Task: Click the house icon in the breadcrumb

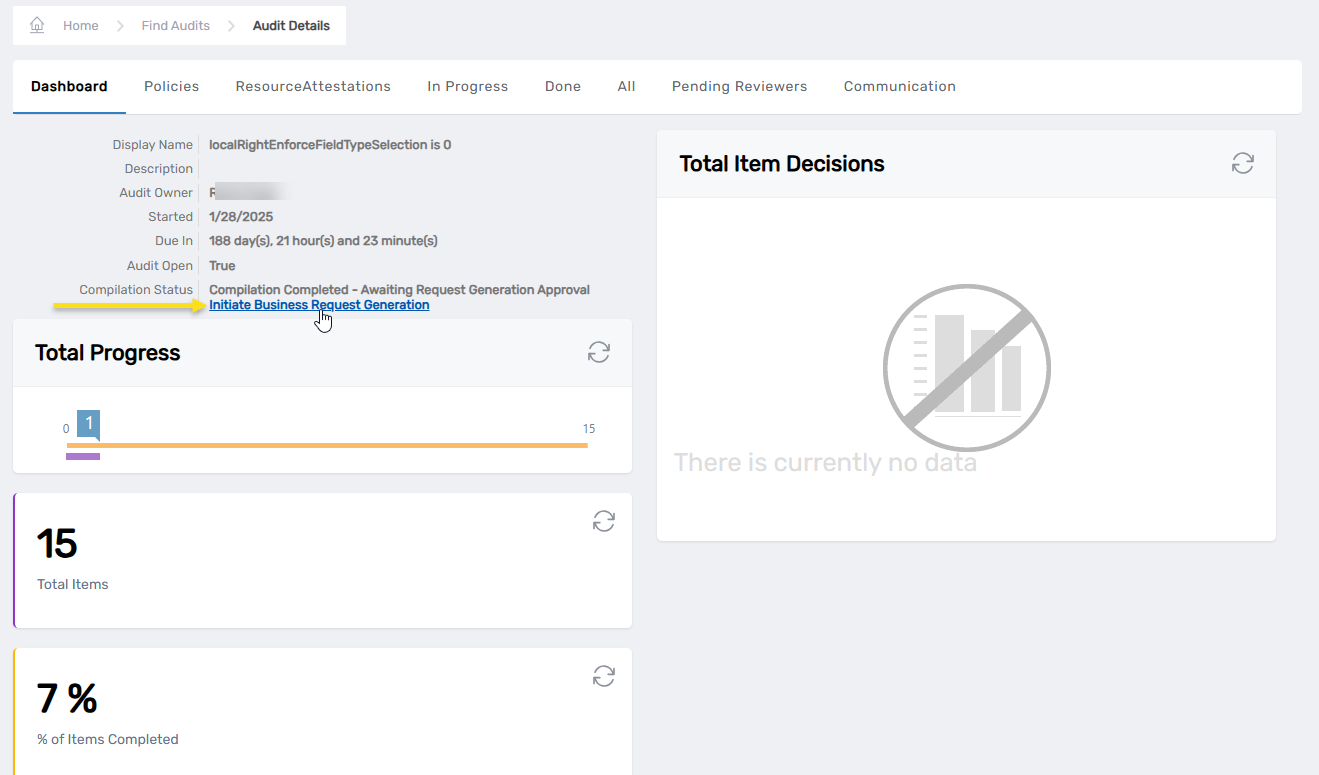Action: pyautogui.click(x=37, y=25)
